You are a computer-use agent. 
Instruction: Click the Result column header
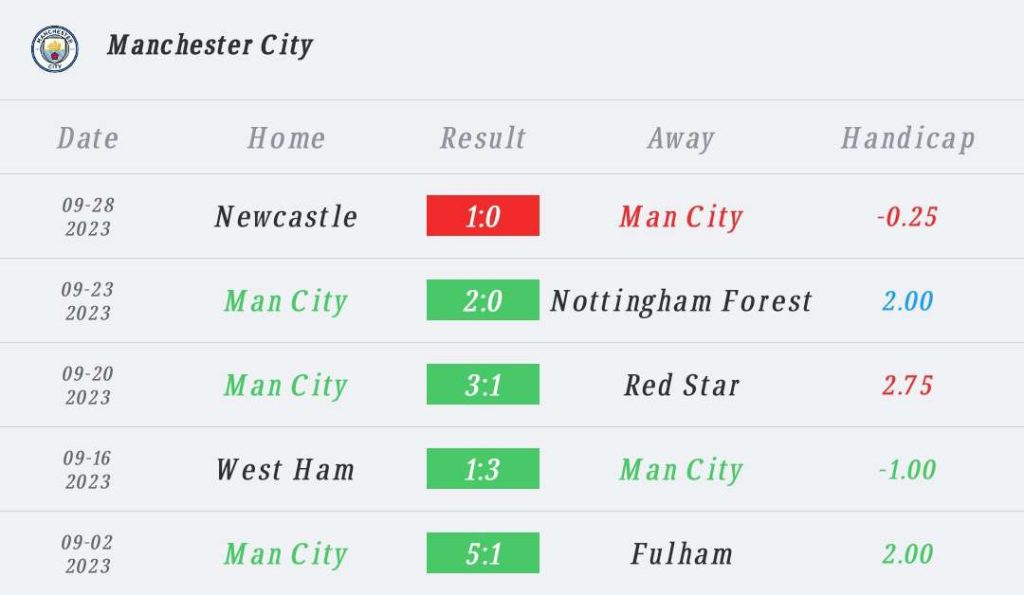tap(483, 138)
